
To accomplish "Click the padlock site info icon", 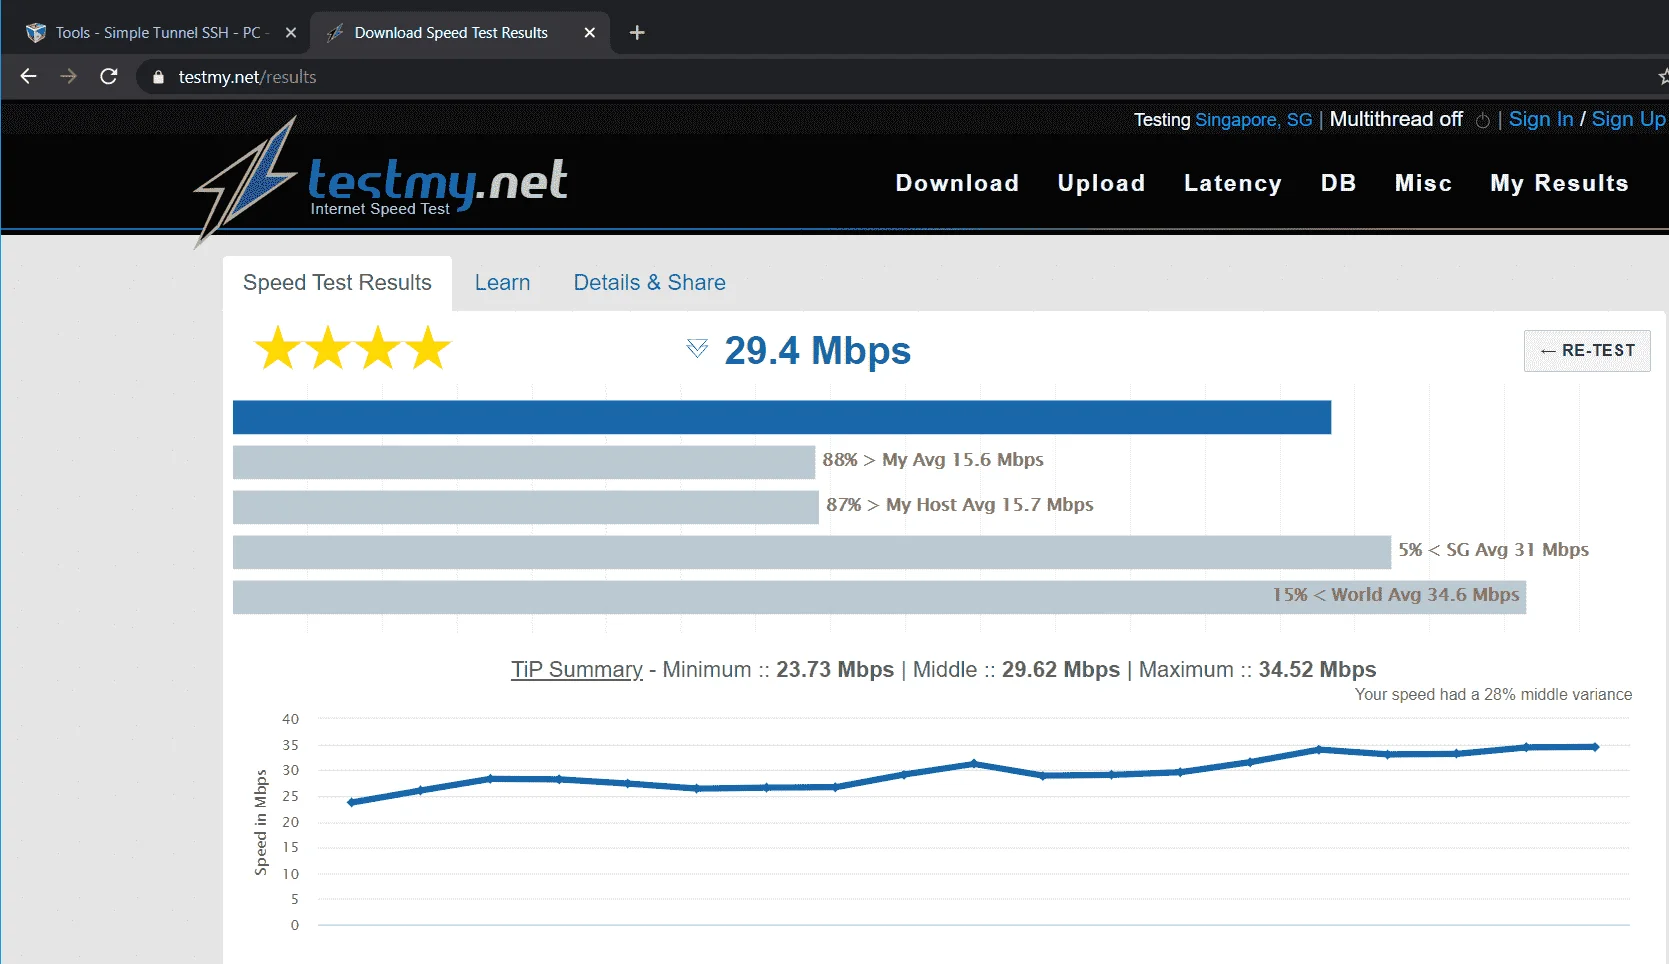I will (x=158, y=77).
